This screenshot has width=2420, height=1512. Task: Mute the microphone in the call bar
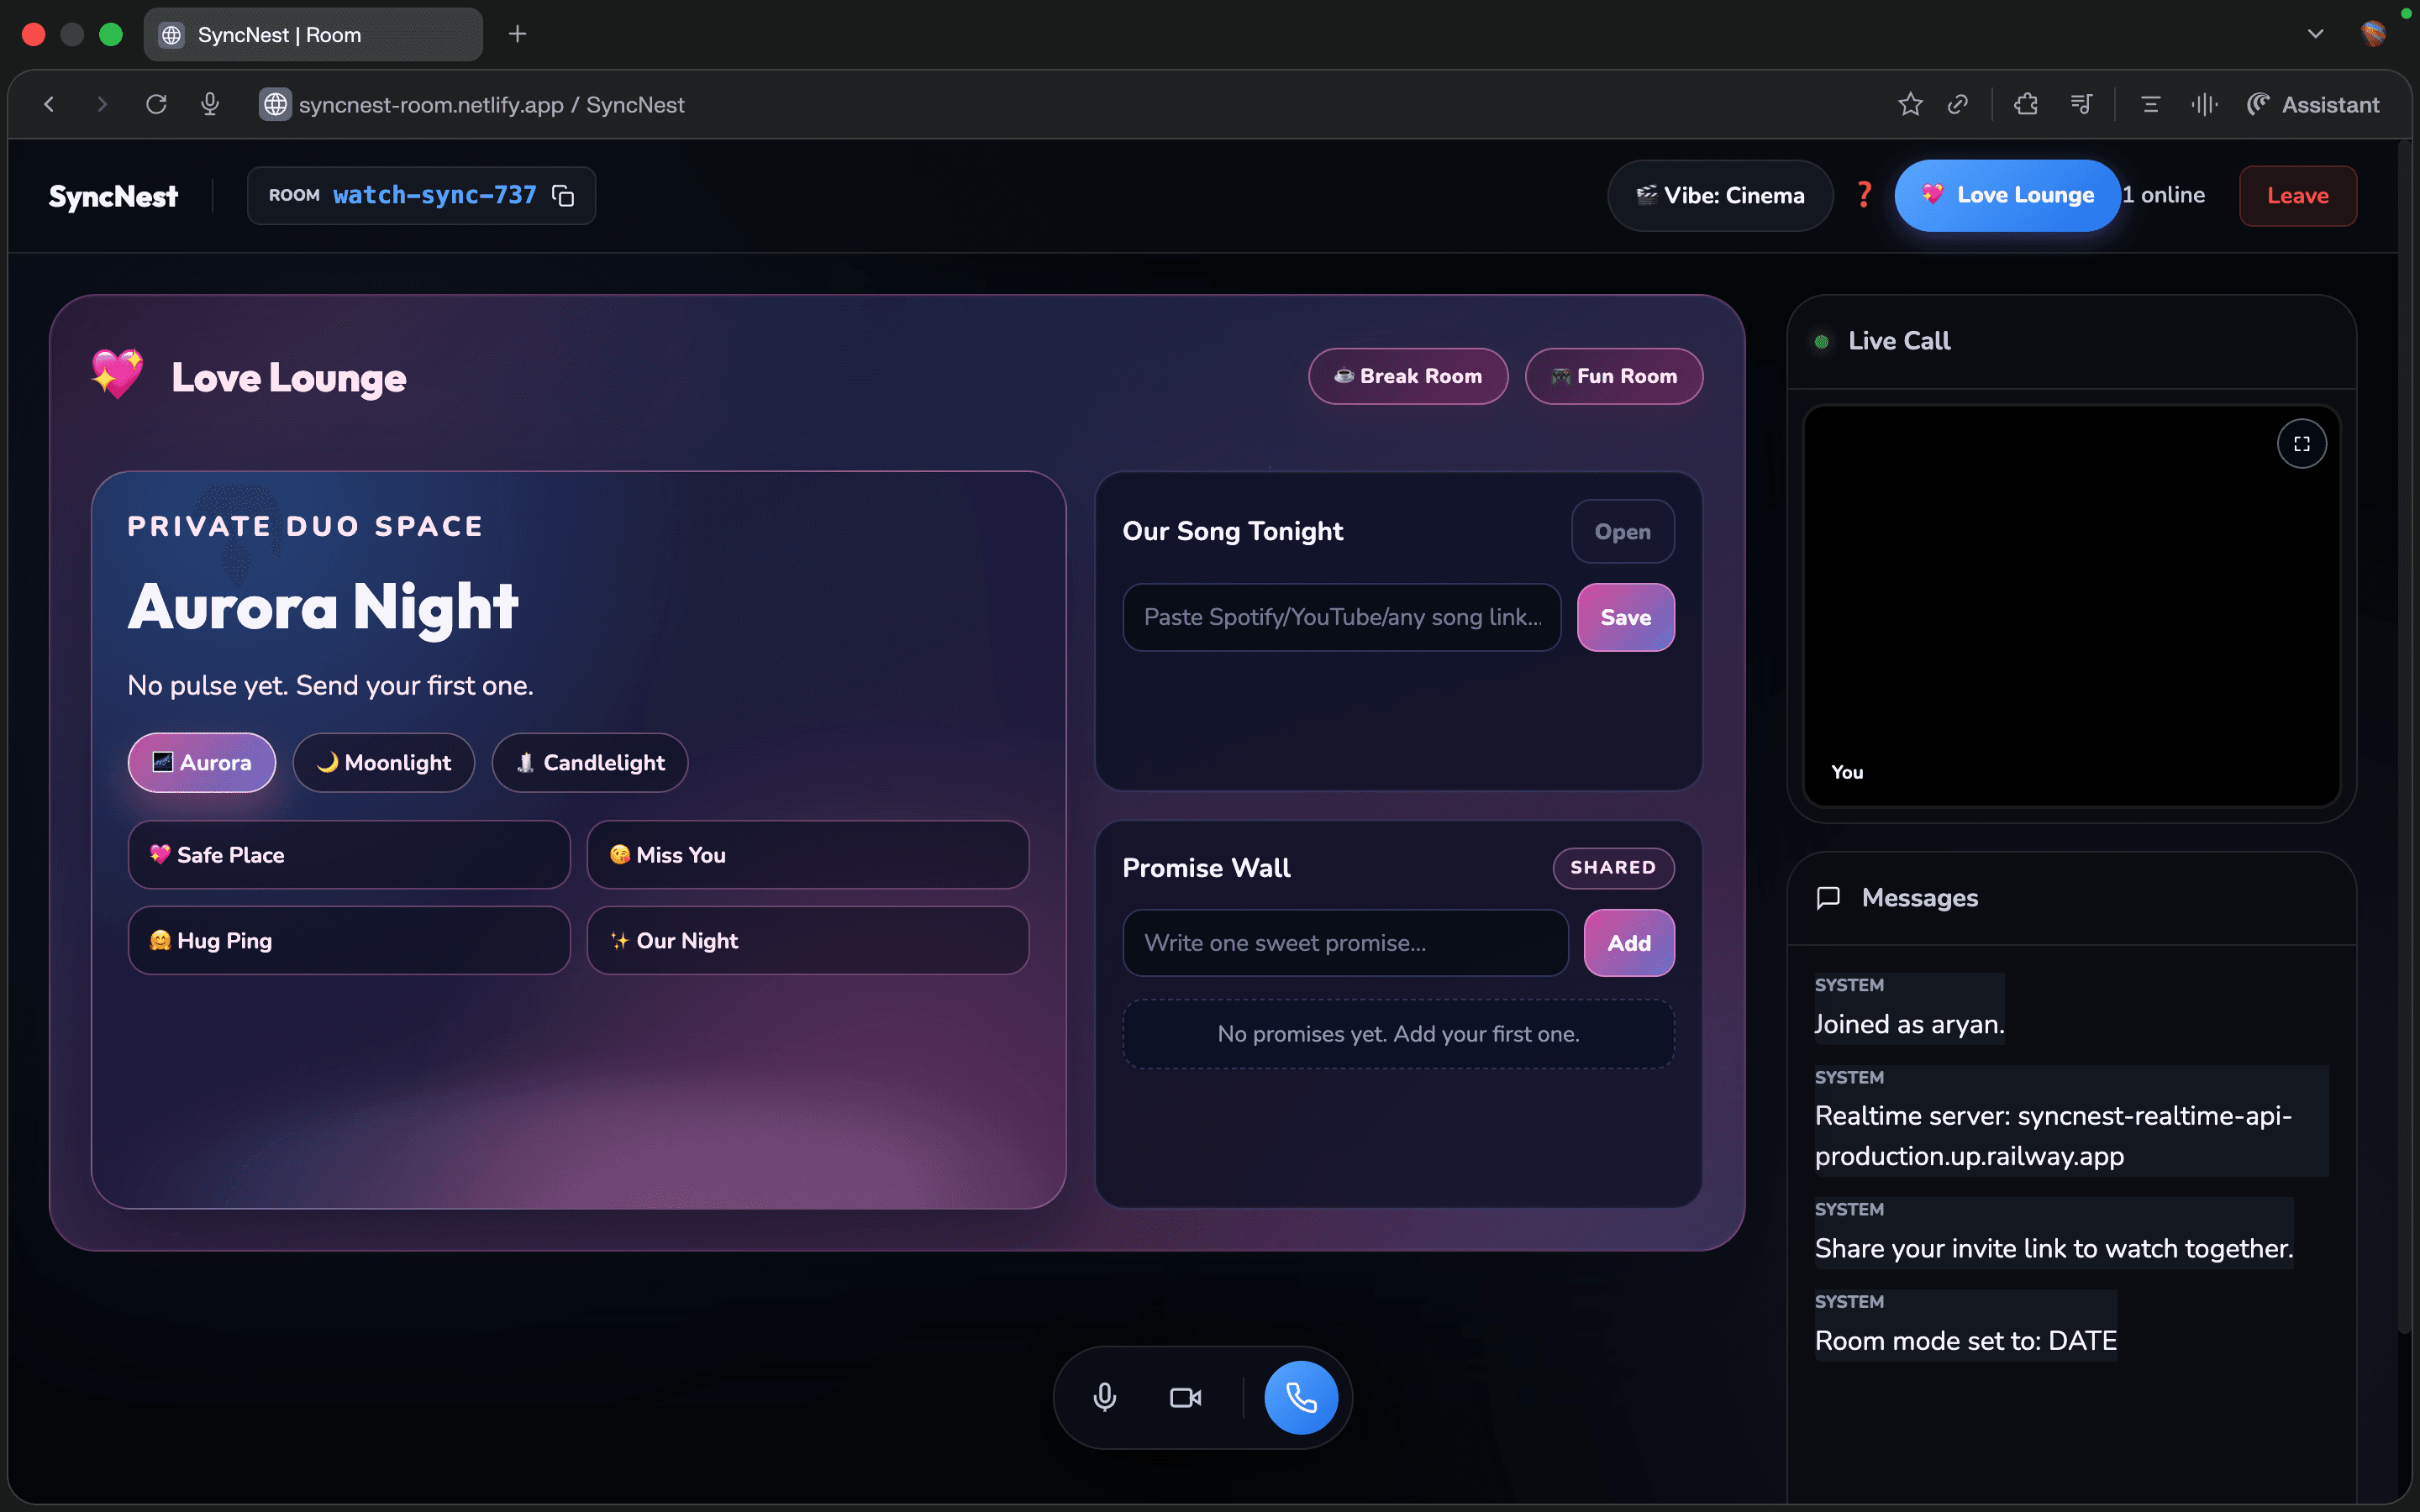1104,1397
